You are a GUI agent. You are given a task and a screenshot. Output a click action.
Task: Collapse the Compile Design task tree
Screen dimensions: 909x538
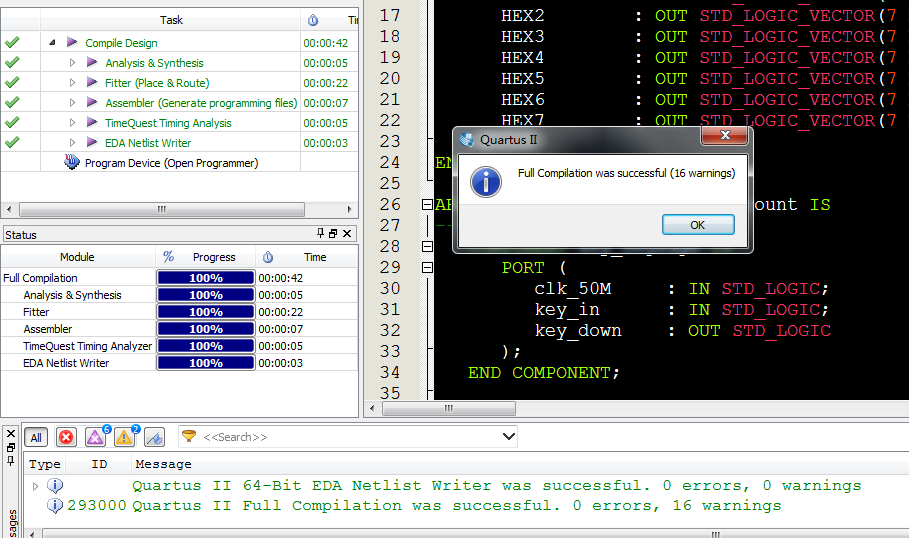[52, 43]
